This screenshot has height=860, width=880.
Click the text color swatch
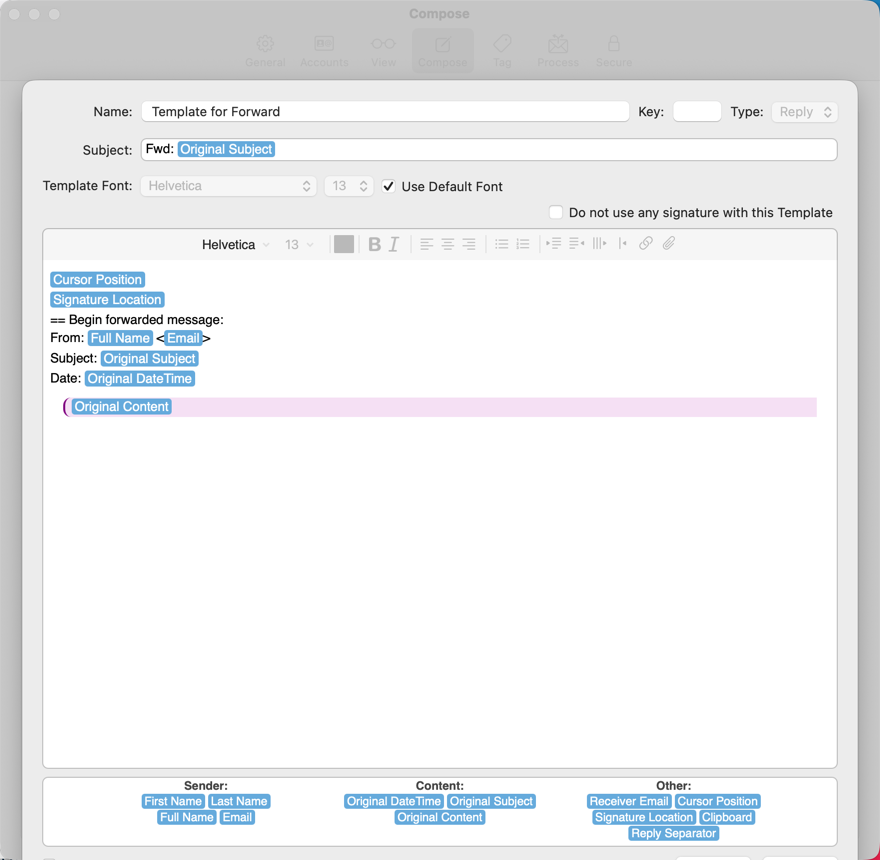tap(344, 244)
